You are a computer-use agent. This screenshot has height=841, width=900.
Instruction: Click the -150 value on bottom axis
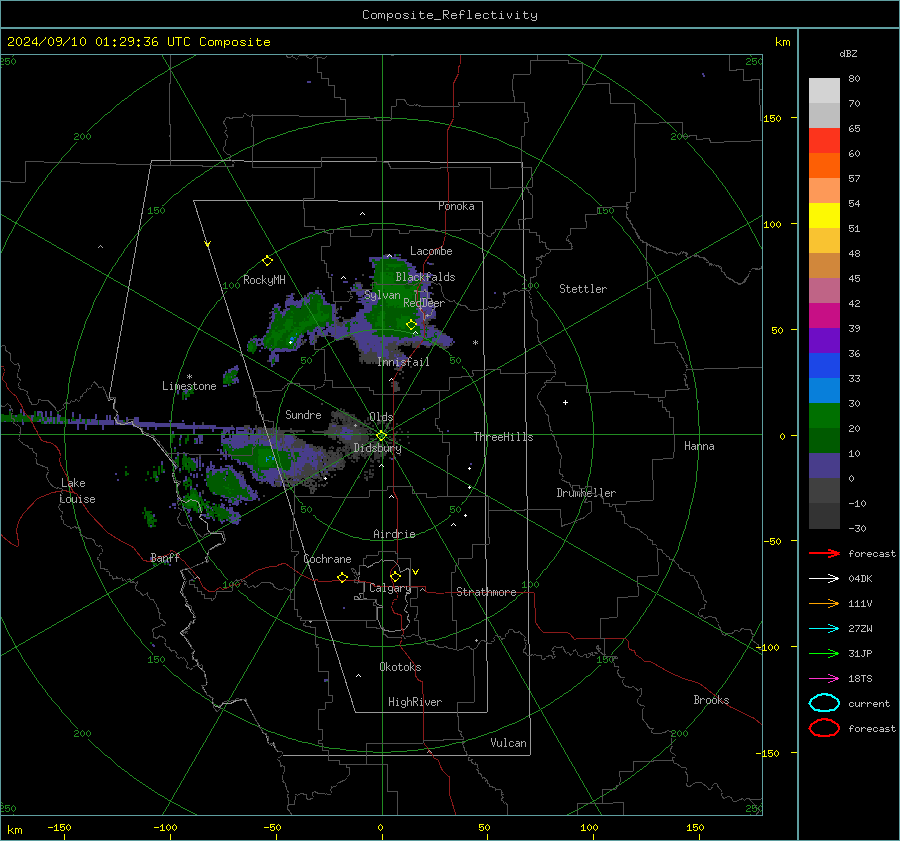pos(59,827)
